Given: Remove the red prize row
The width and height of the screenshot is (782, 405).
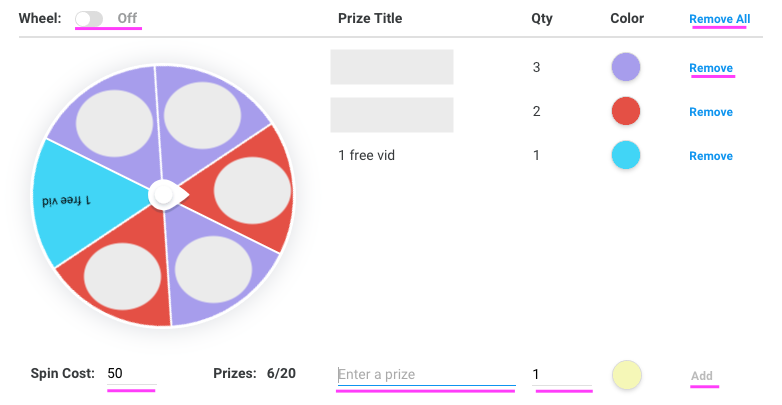Looking at the screenshot, I should click(711, 112).
